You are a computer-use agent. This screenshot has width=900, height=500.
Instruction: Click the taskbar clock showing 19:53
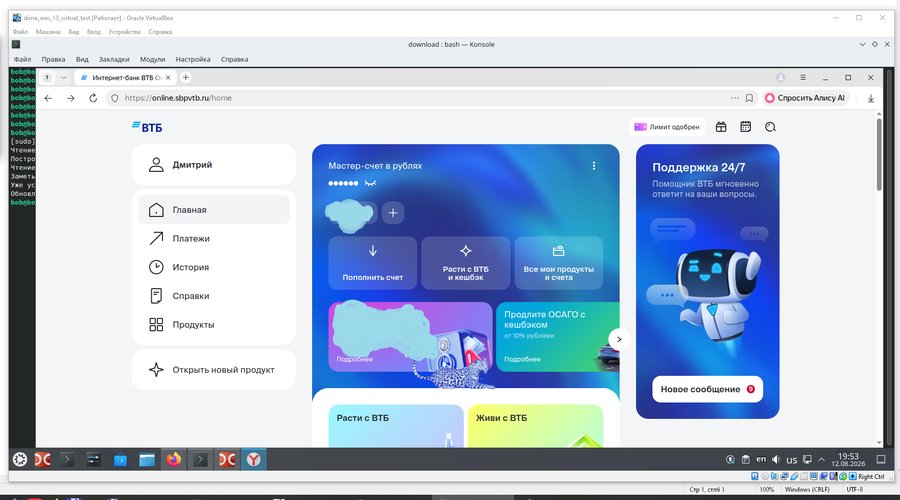pyautogui.click(x=848, y=459)
